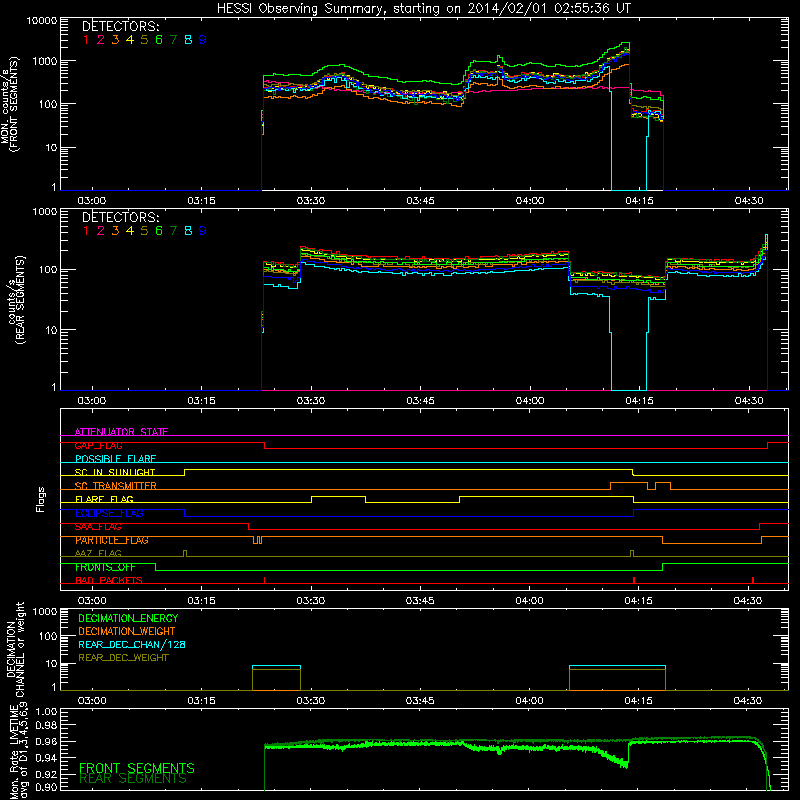
Task: Select the FRONT SEGMENTS livetime legend label
Action: [137, 768]
